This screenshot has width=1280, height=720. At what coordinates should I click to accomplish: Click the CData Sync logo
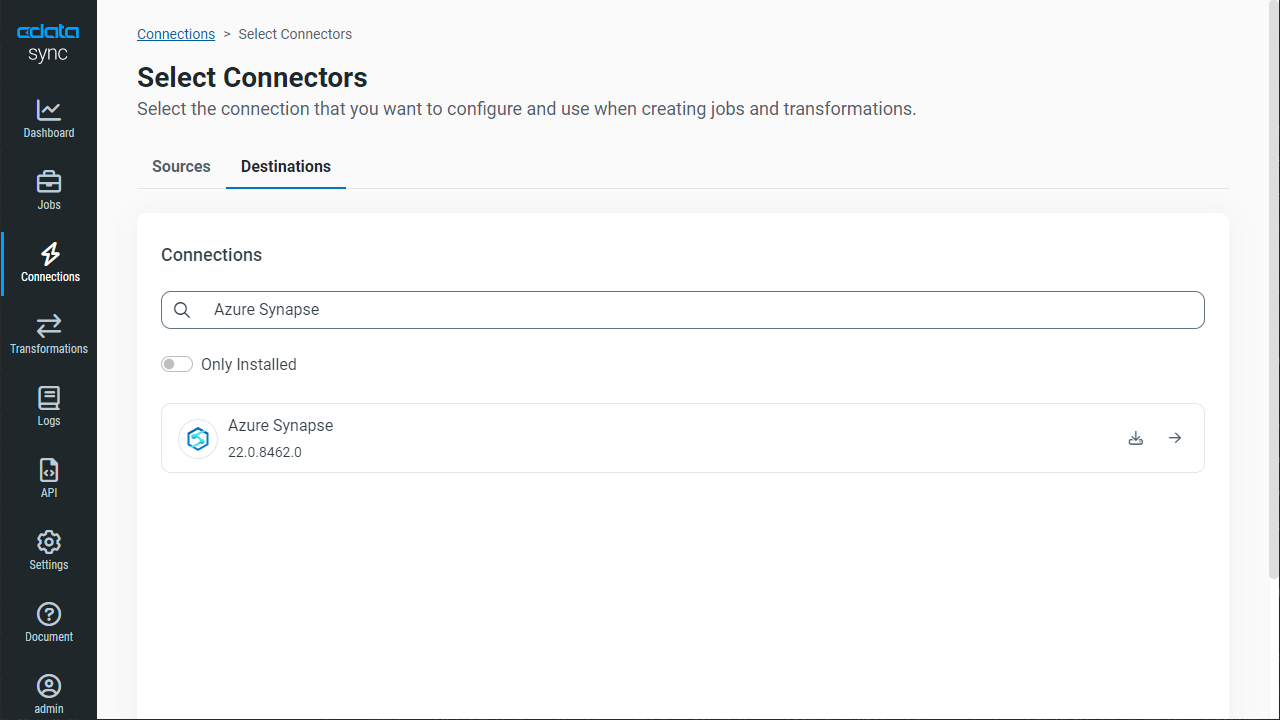pyautogui.click(x=48, y=43)
